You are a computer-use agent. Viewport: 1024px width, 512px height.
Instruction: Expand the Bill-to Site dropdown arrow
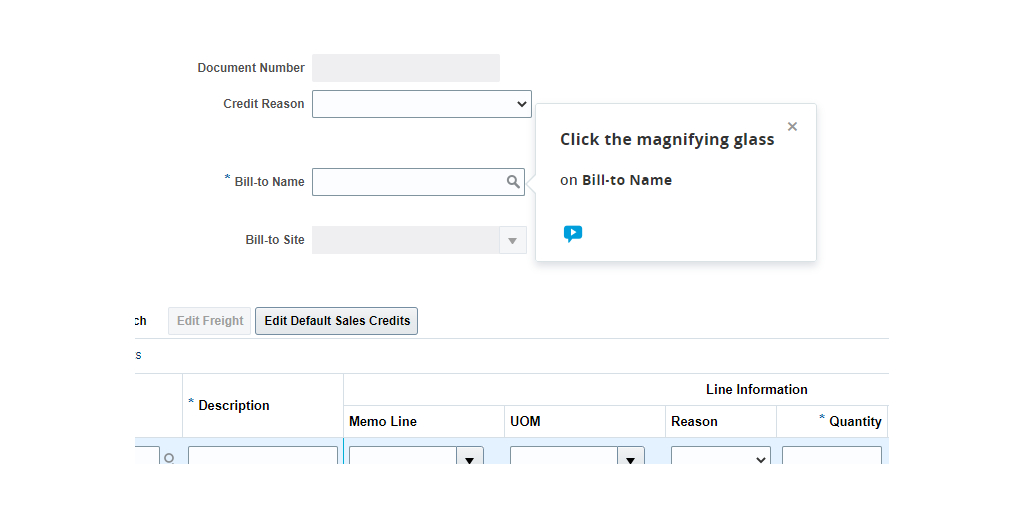(x=513, y=240)
